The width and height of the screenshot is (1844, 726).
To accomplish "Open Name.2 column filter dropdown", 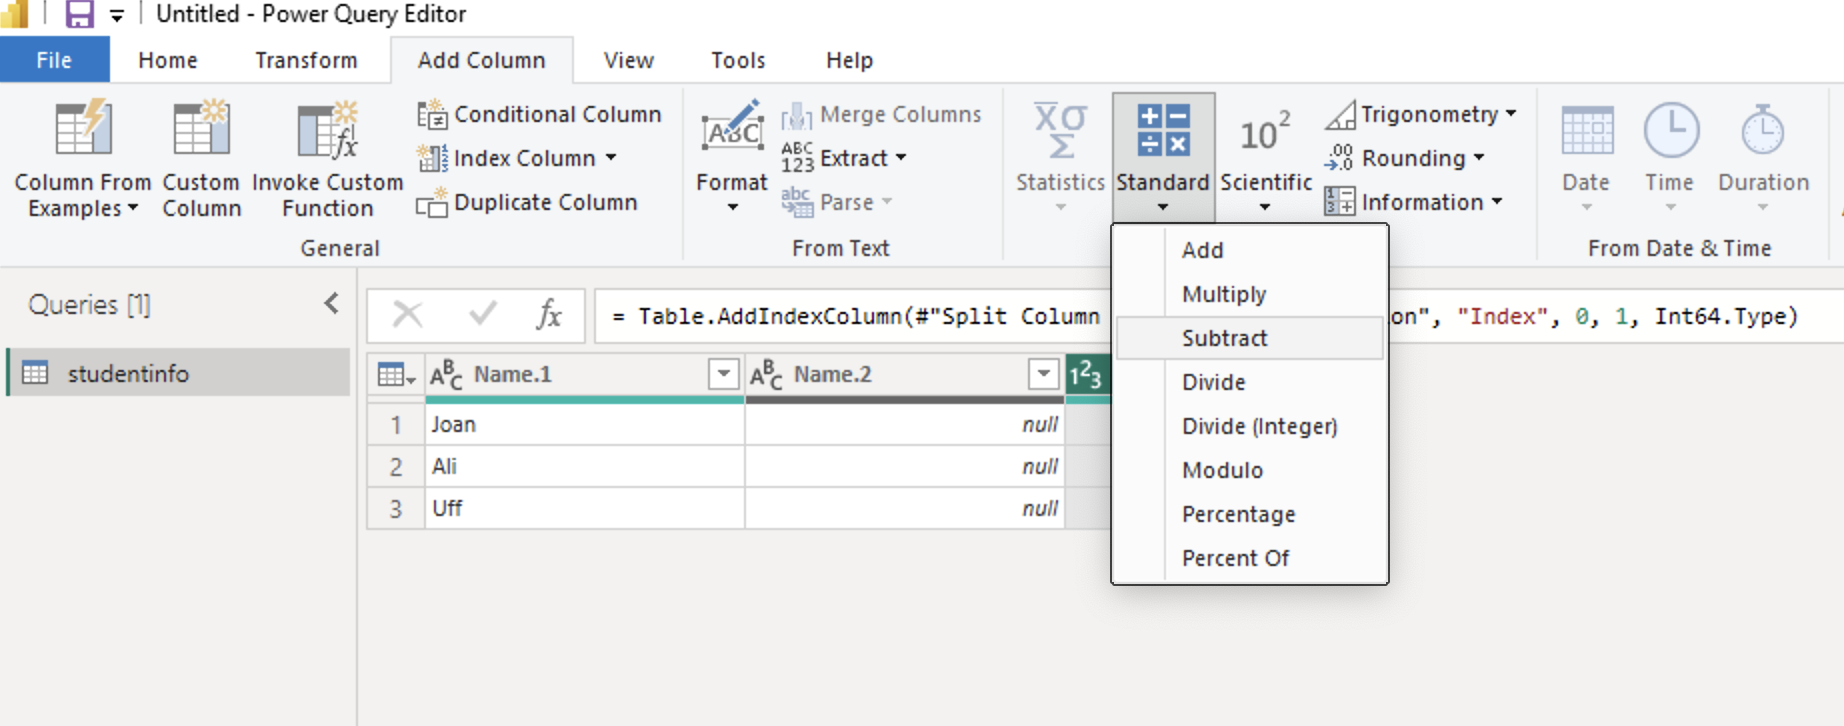I will 1043,374.
